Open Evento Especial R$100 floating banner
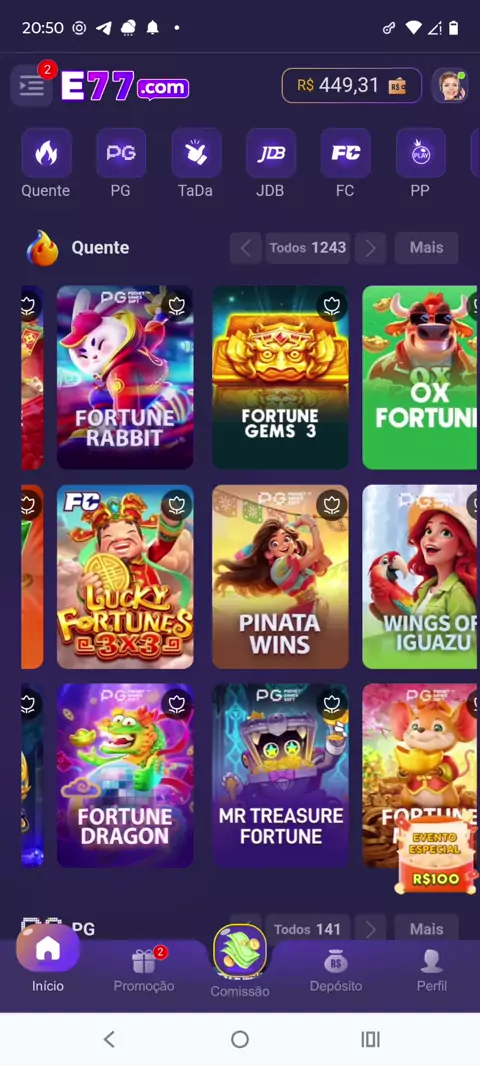 pyautogui.click(x=435, y=855)
